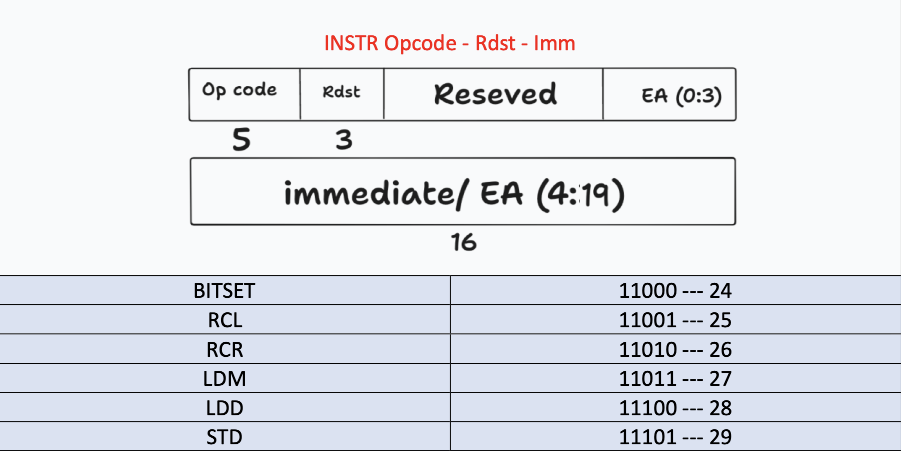
Task: Click the 11000 --- 24 opcode cell
Action: (676, 291)
